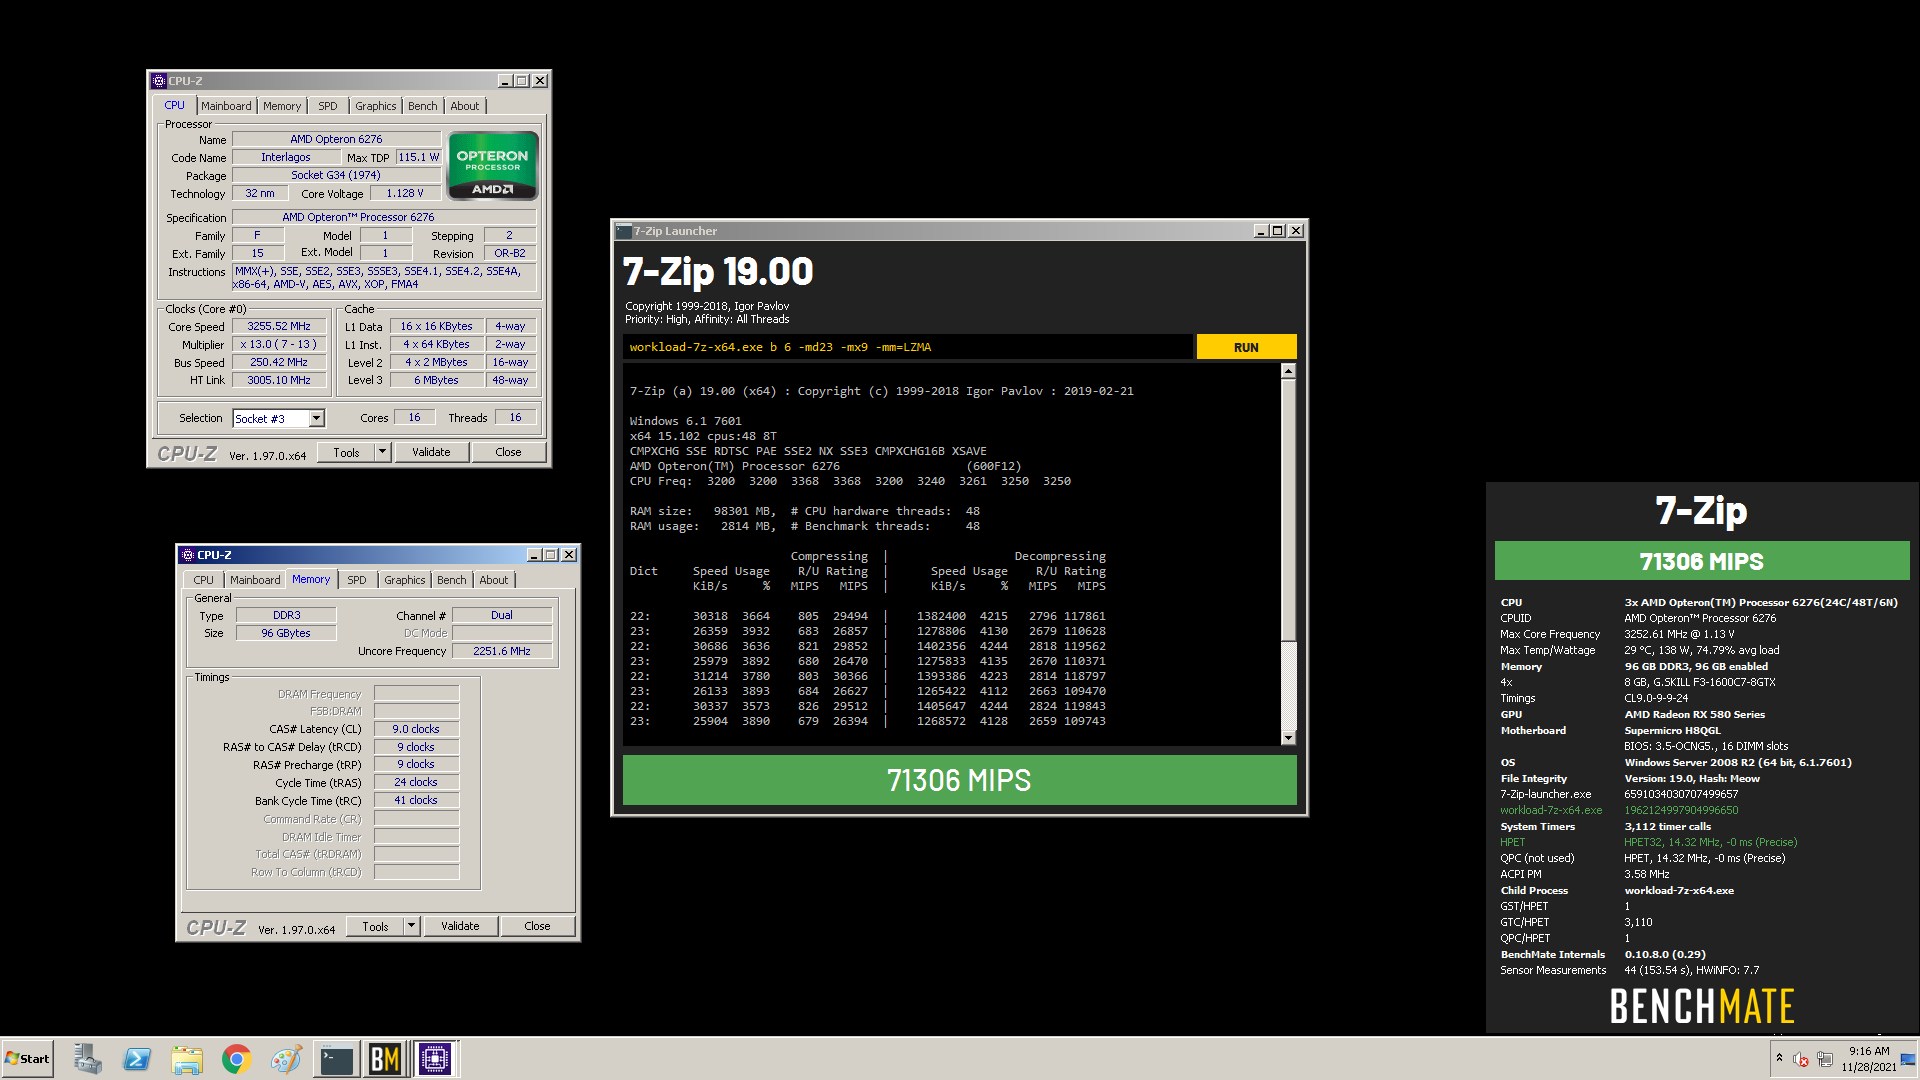This screenshot has height=1080, width=1920.
Task: Click the BENCHMATE logo in results panel
Action: (1701, 1006)
